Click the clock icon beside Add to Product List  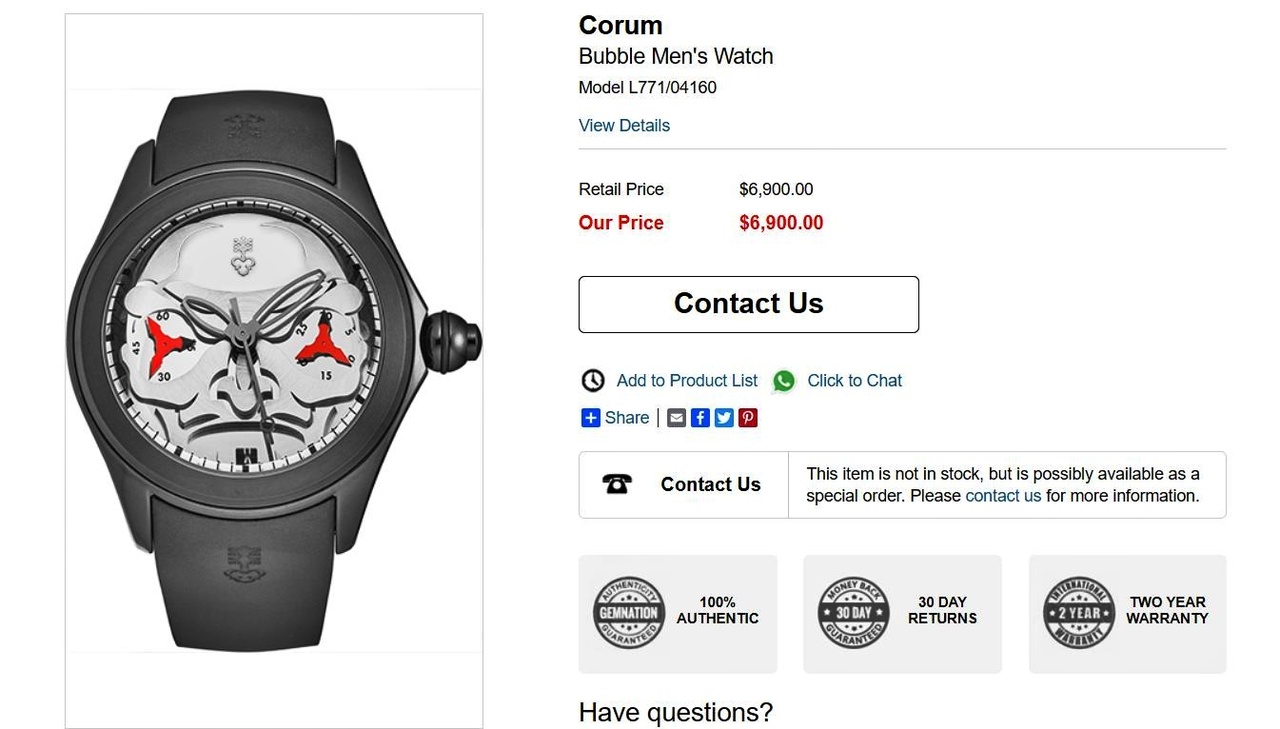pyautogui.click(x=593, y=381)
